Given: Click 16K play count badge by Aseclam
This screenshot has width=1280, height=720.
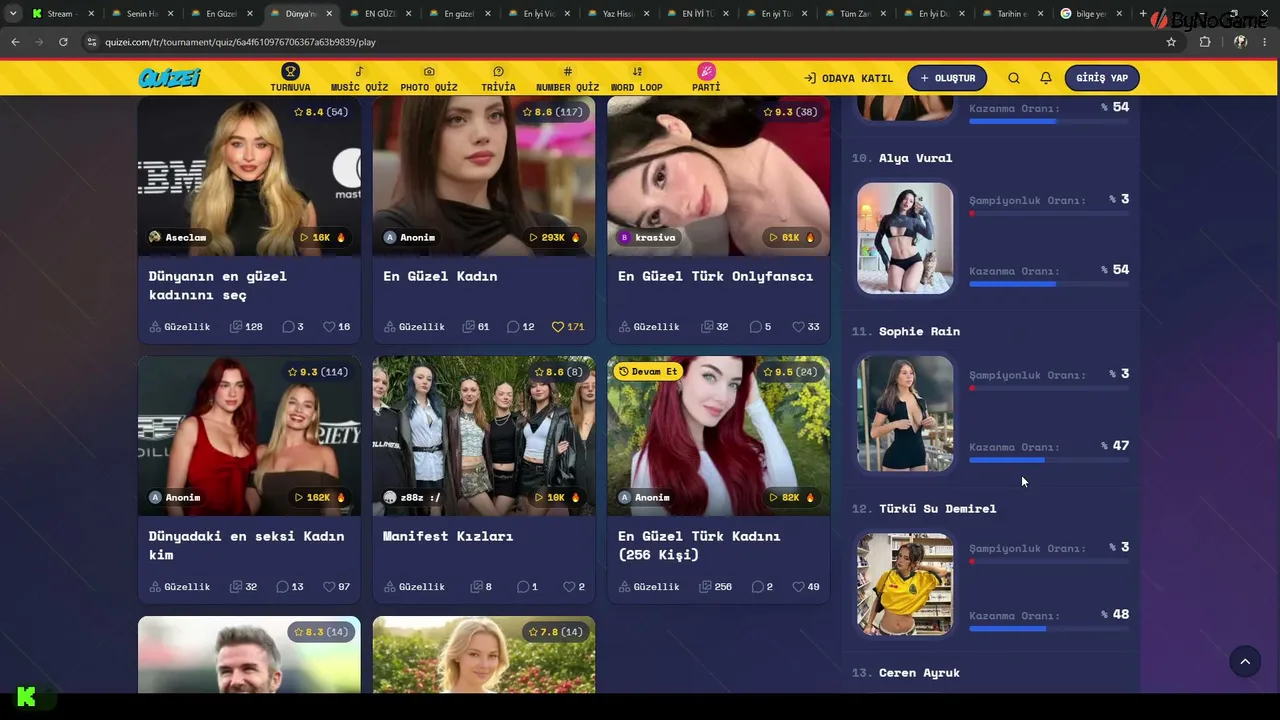Looking at the screenshot, I should (x=325, y=238).
